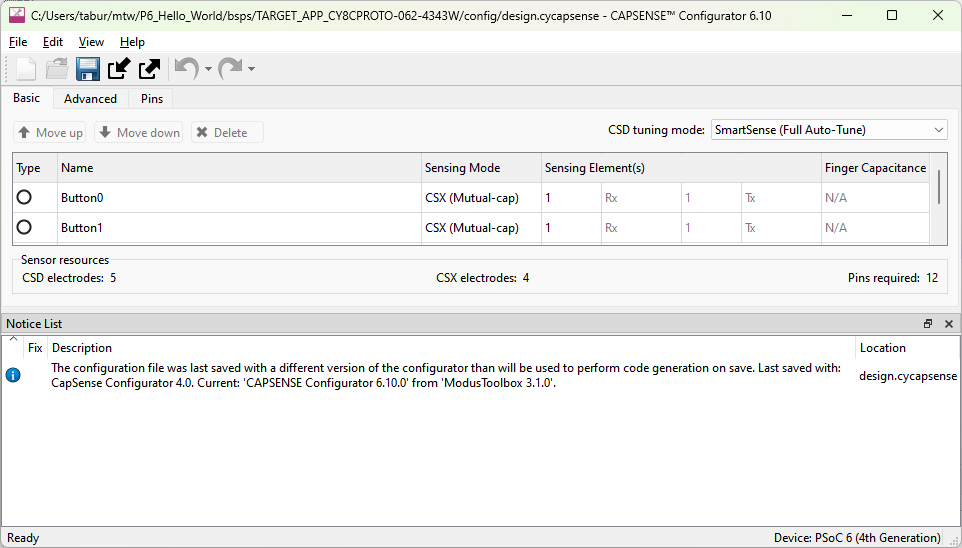Click Button0 Finger Capacitance N/A cell

tap(875, 198)
